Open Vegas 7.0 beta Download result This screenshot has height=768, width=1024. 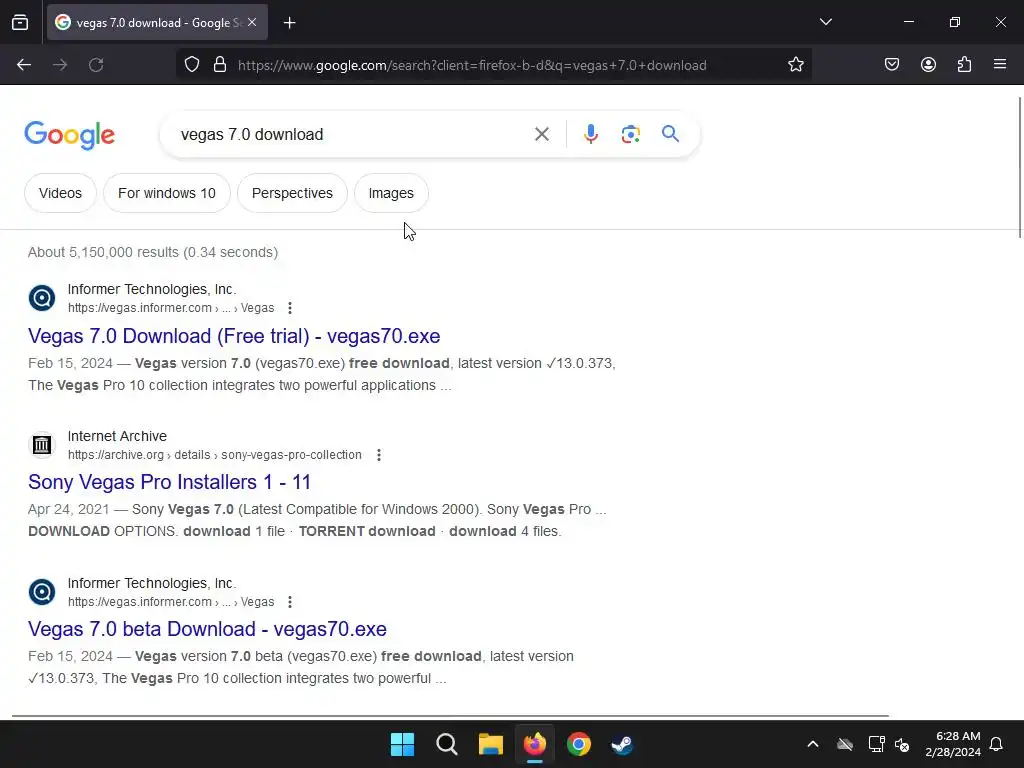point(207,629)
